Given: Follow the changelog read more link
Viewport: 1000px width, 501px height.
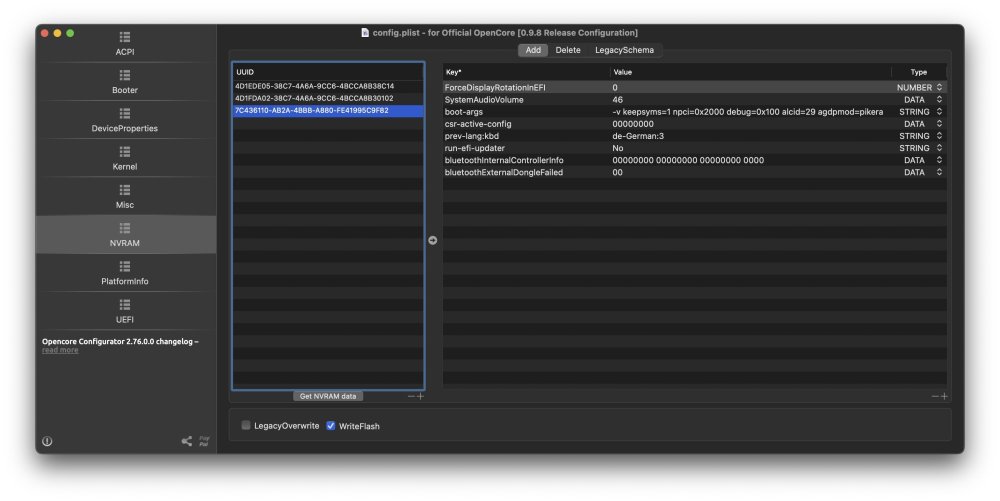Looking at the screenshot, I should coord(60,350).
